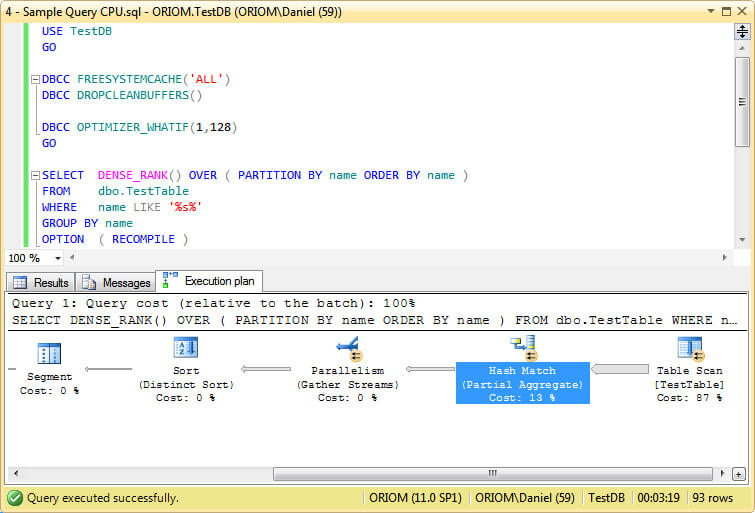The width and height of the screenshot is (755, 513).
Task: Click the Hash Match Partial Aggregate label
Action: (522, 384)
